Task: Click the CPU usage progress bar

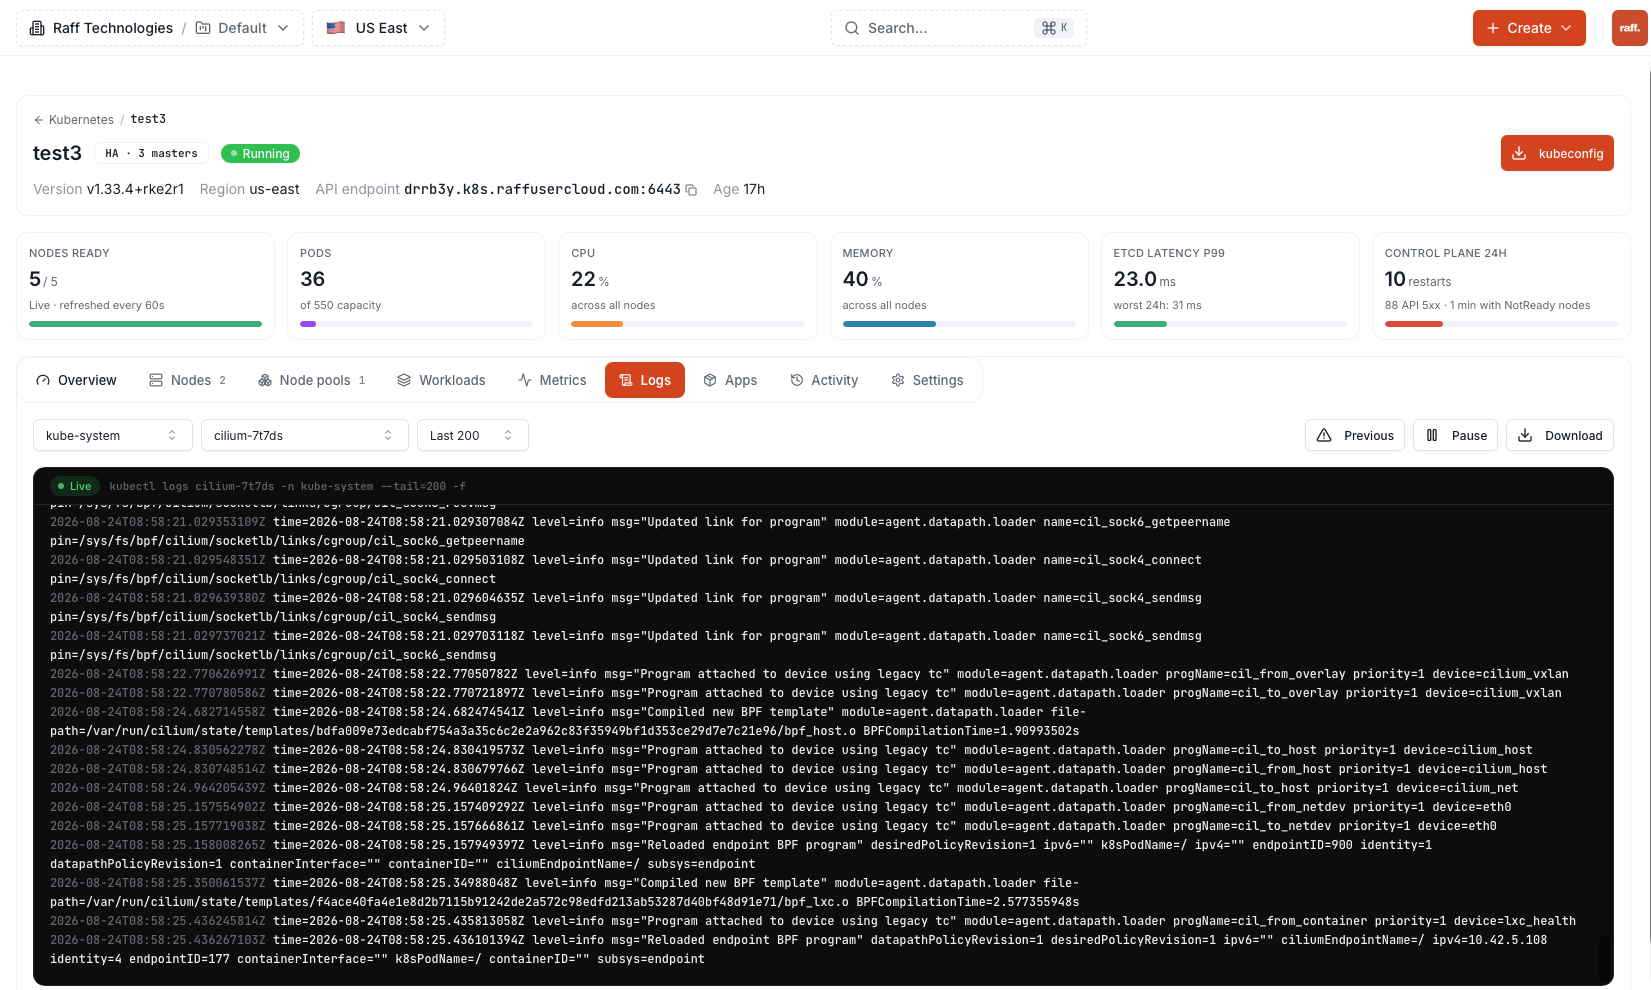Action: tap(688, 324)
